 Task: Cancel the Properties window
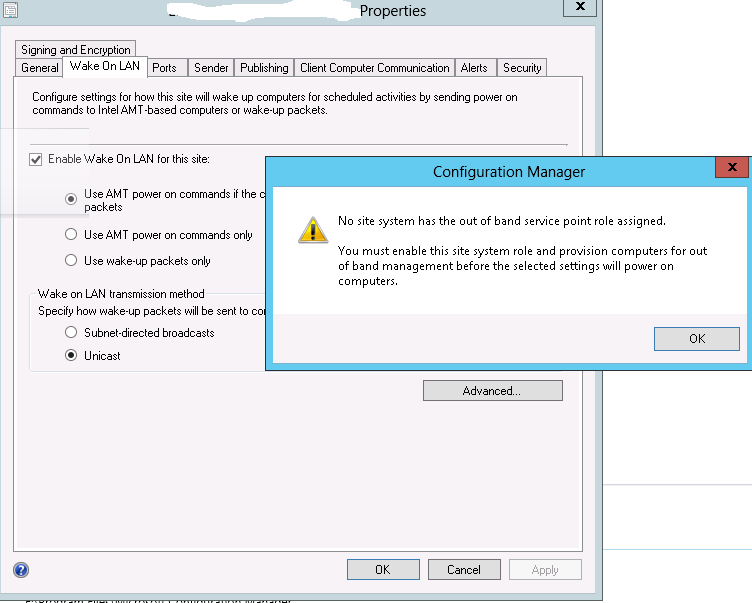(x=464, y=569)
